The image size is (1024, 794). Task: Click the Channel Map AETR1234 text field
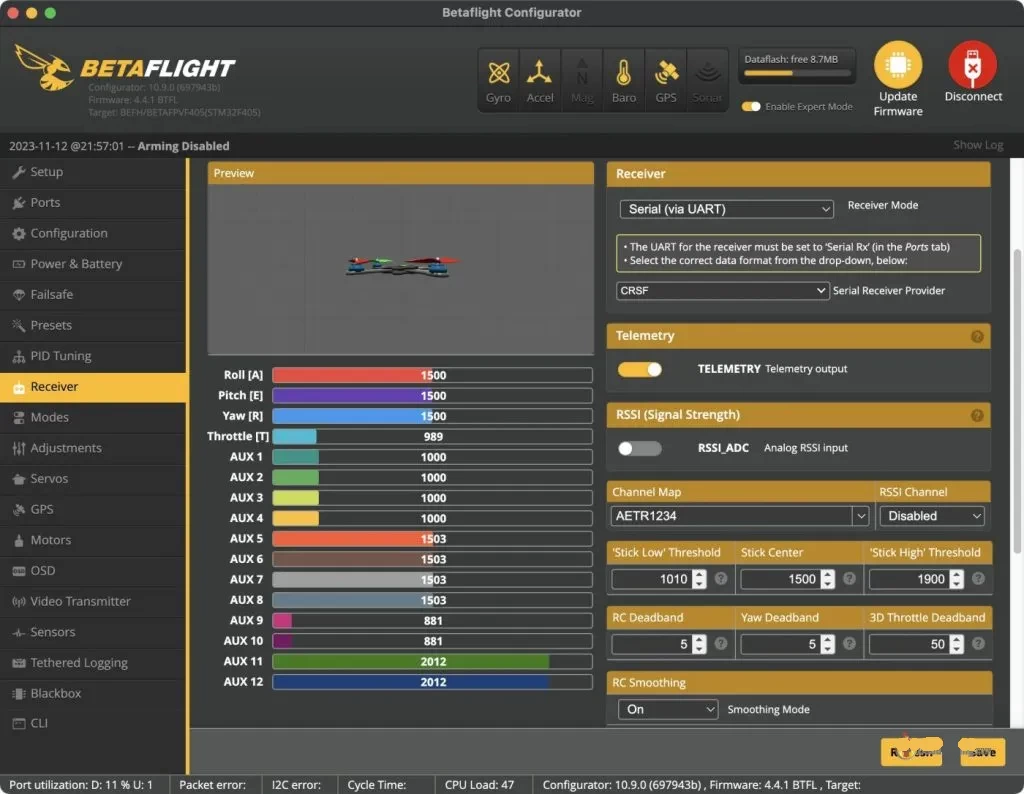pos(731,516)
